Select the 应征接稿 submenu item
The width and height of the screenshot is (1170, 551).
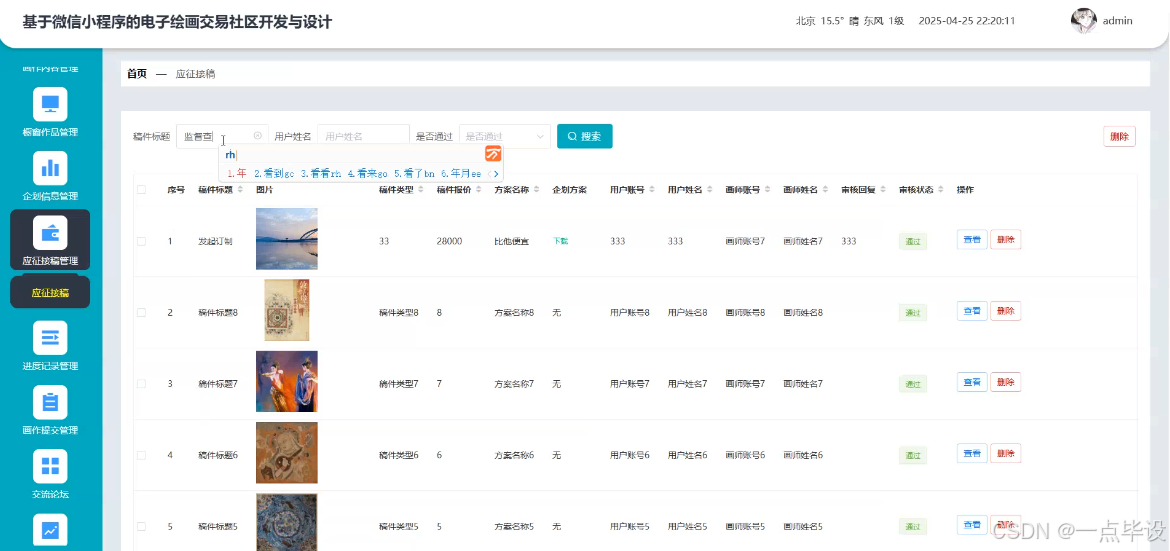click(x=50, y=292)
